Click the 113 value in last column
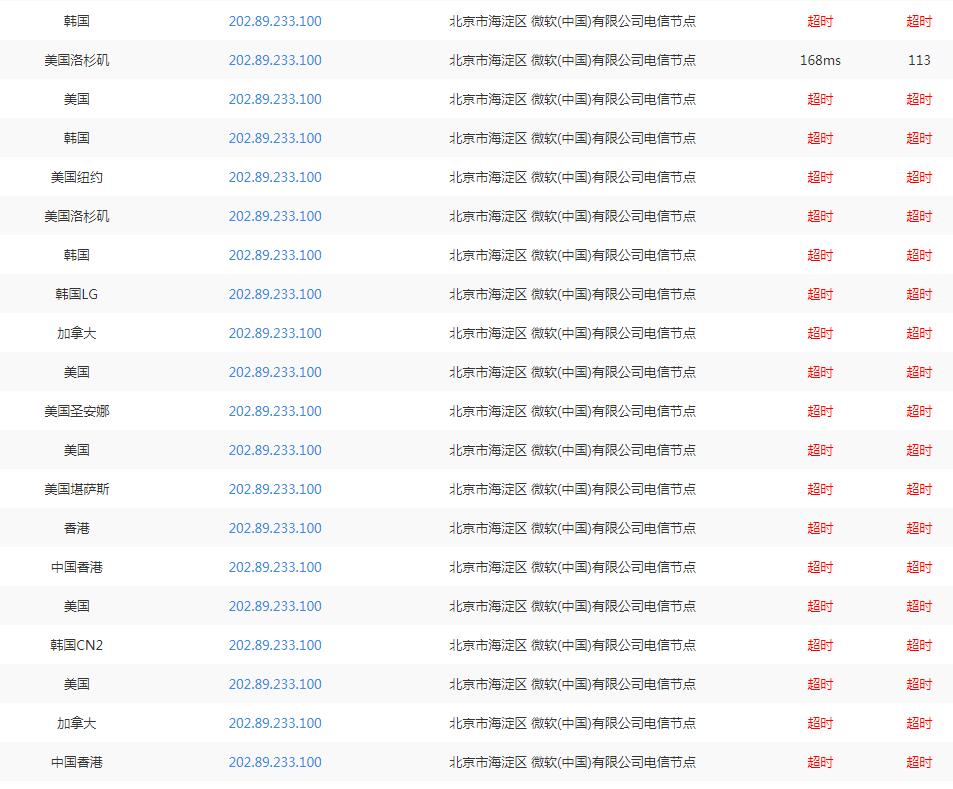 pos(919,60)
